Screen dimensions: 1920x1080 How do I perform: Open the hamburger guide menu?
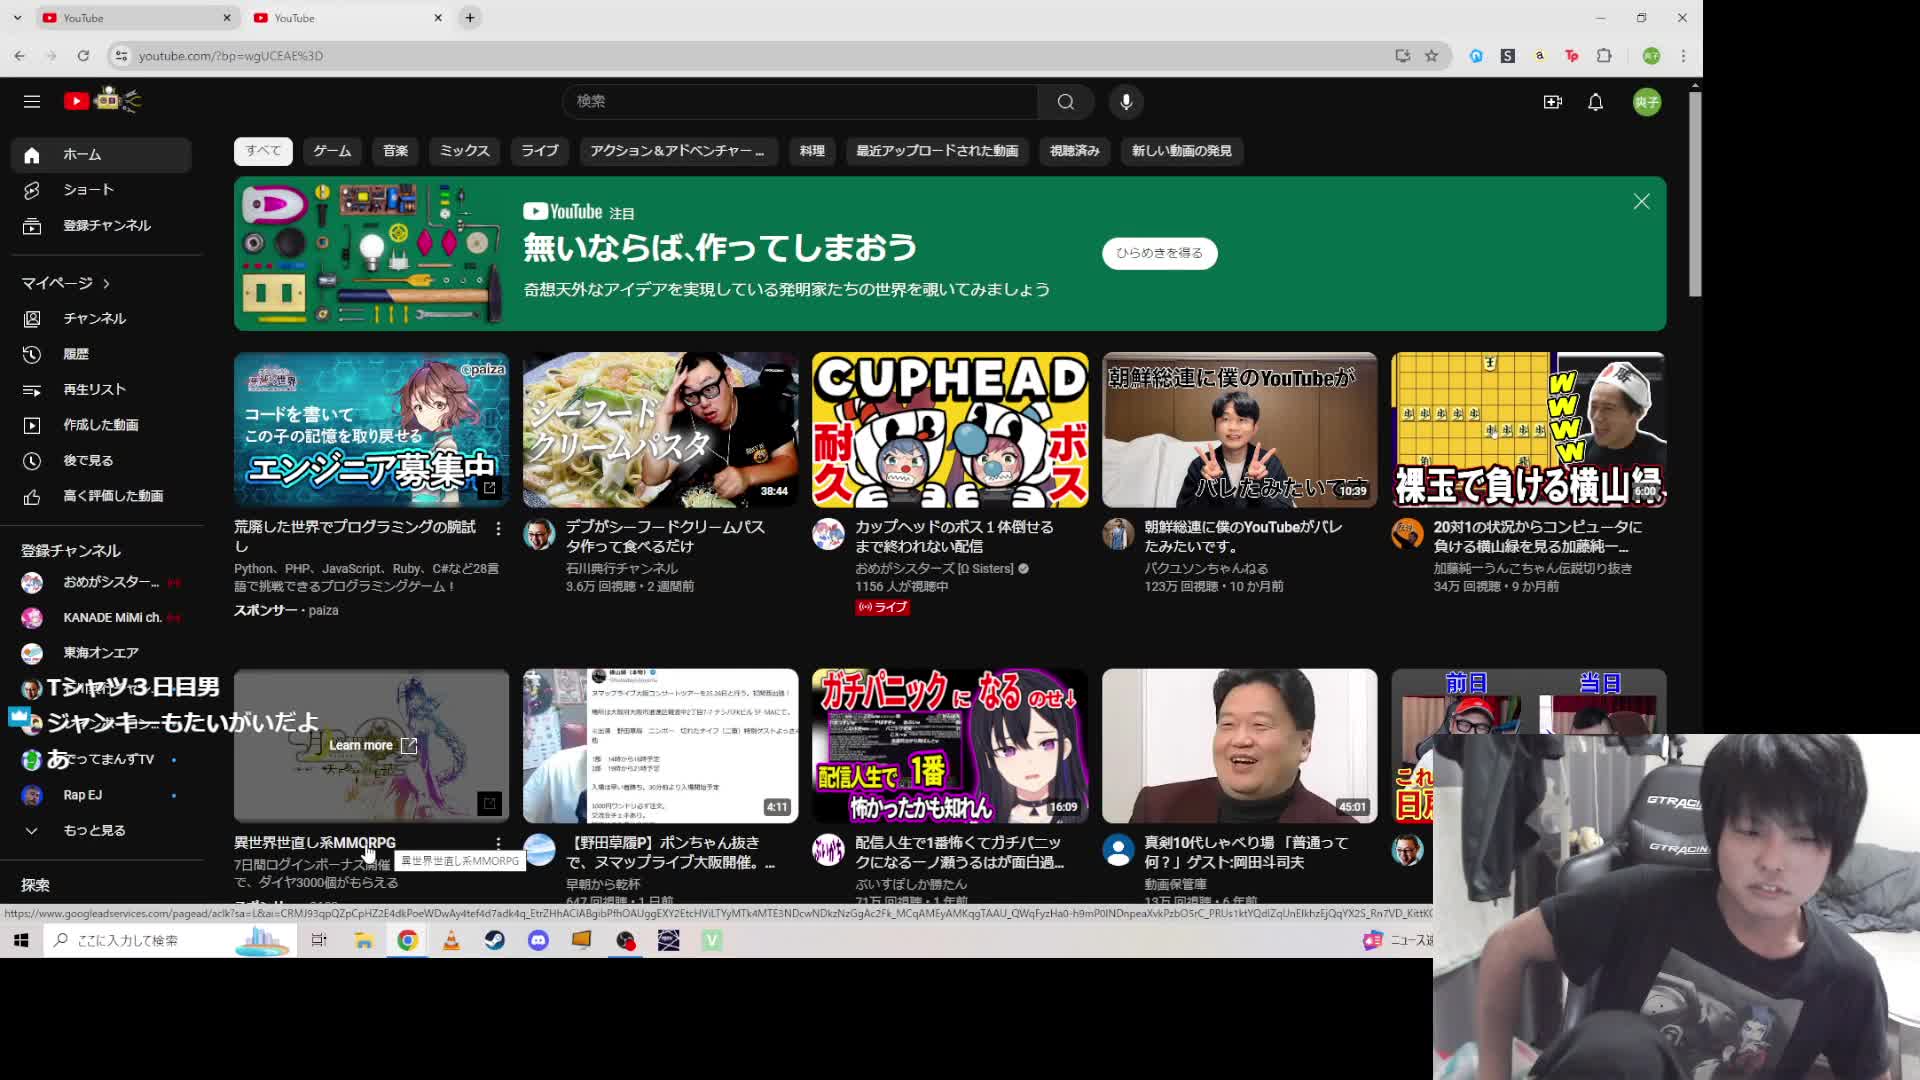click(32, 101)
